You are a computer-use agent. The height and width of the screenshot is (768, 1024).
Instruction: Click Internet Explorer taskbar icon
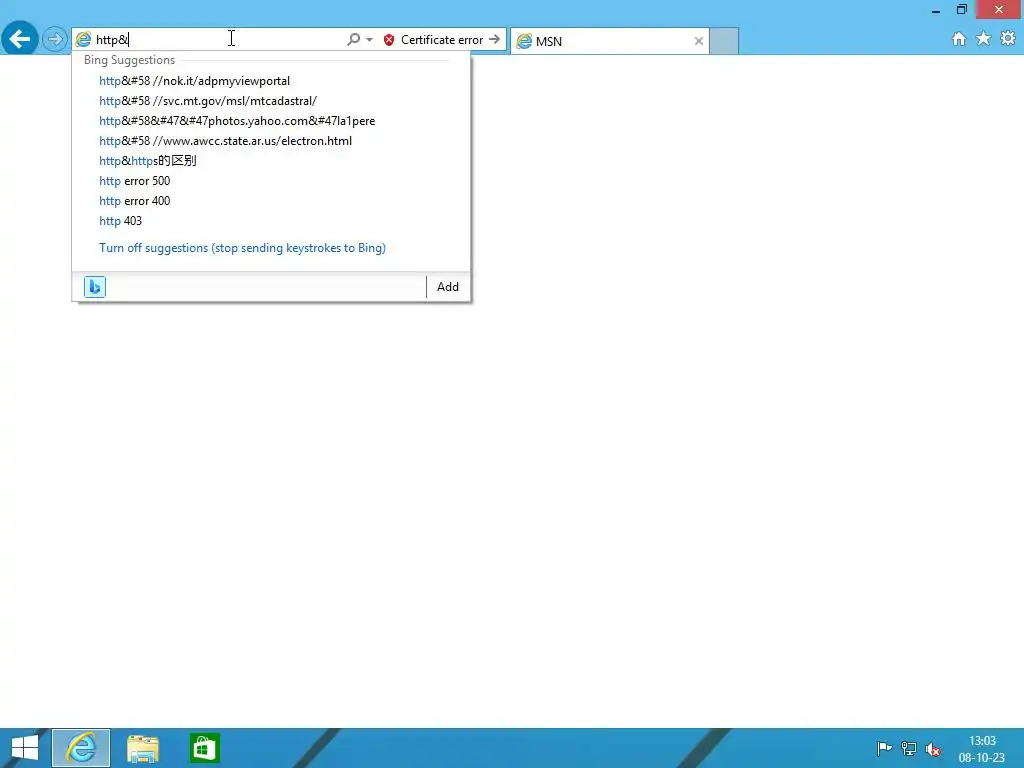coord(81,748)
